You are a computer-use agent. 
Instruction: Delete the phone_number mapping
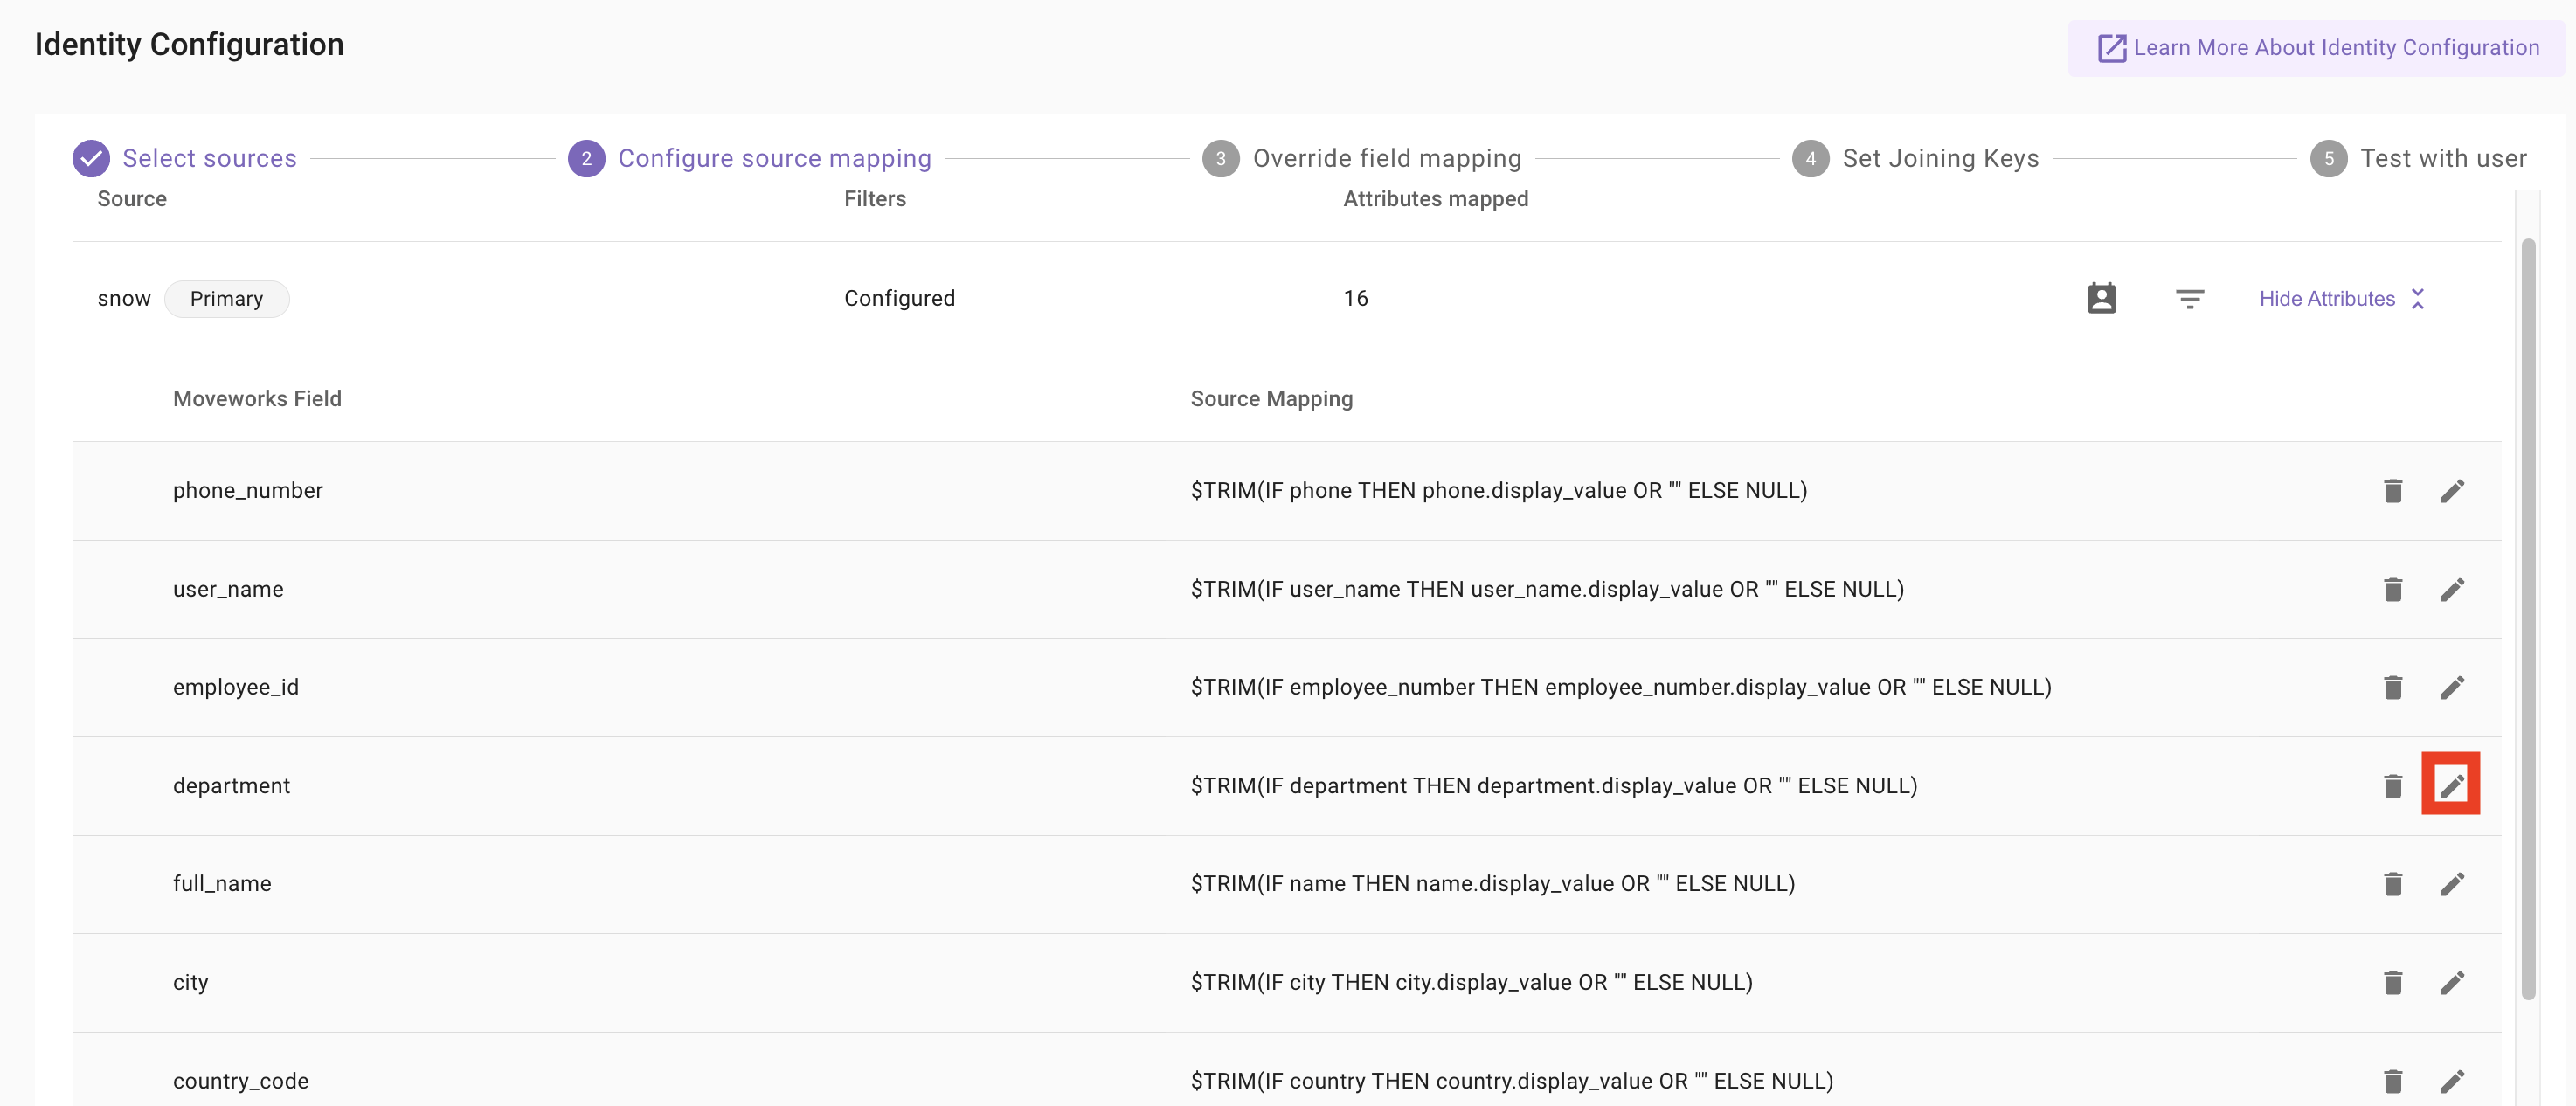2393,491
